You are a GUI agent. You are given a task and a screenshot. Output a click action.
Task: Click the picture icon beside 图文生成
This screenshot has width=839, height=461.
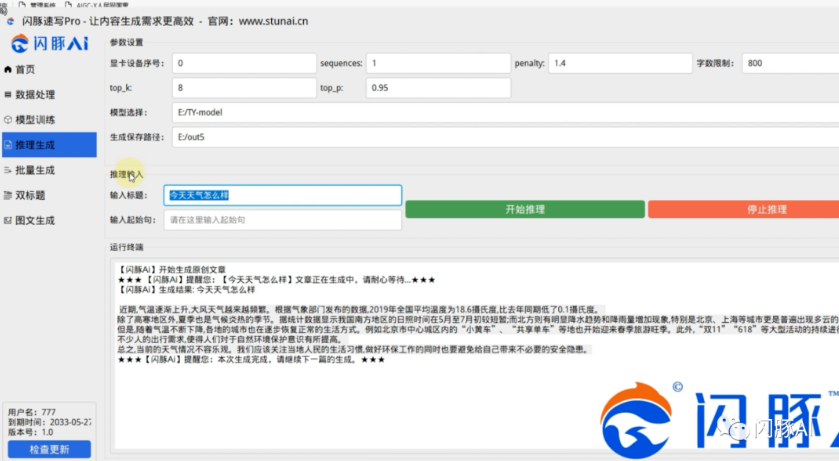point(7,220)
